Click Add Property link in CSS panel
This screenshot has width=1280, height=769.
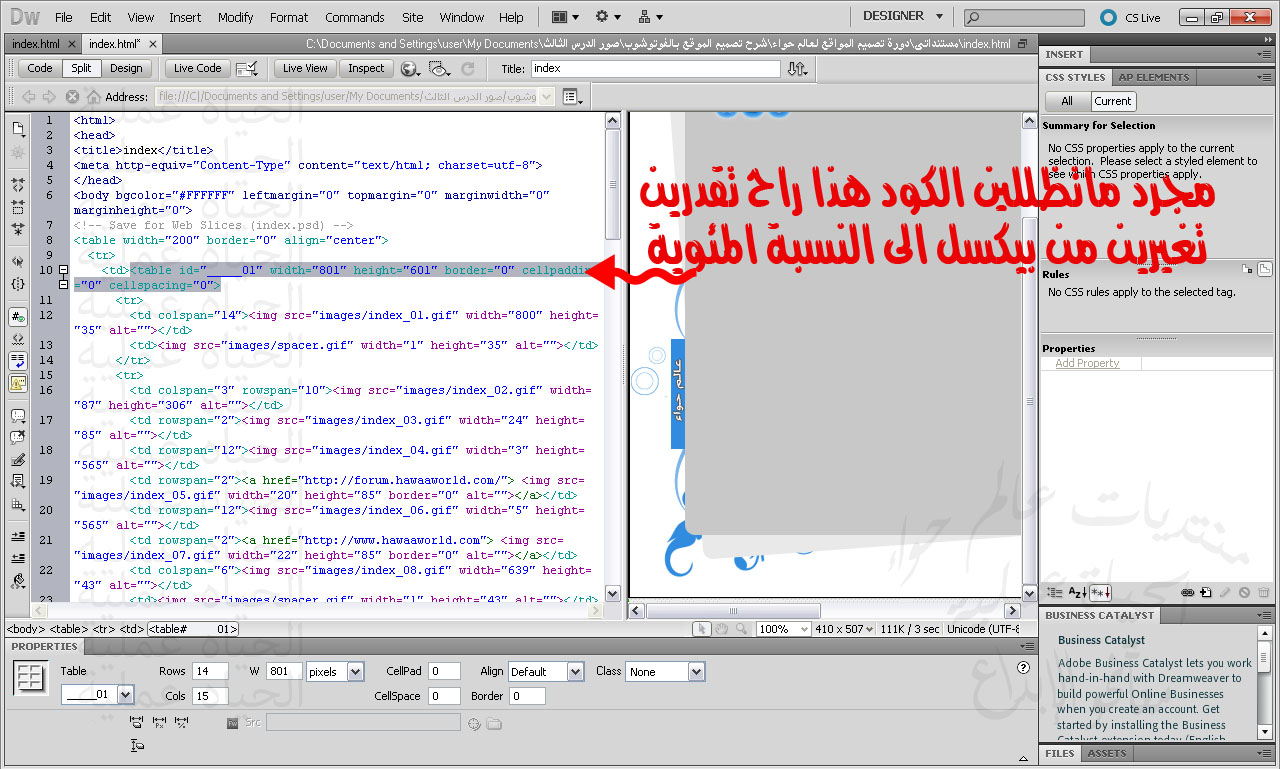[1087, 363]
